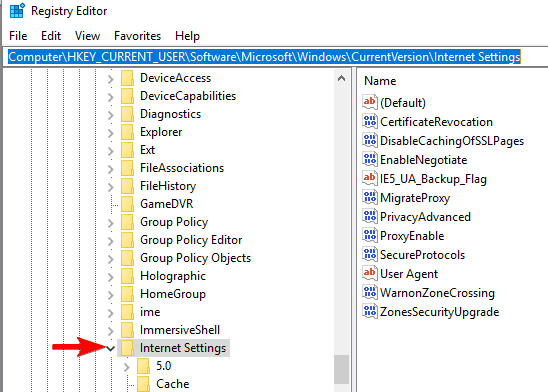Click the GameDVR folder icon
548x392 pixels.
coord(128,204)
